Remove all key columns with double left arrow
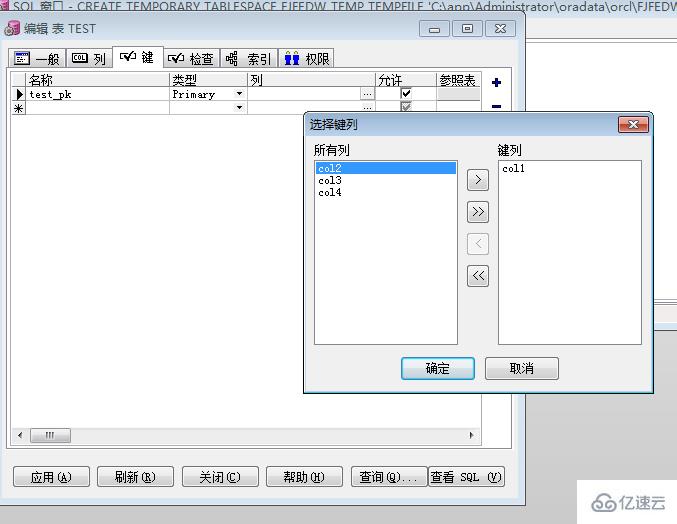 478,276
